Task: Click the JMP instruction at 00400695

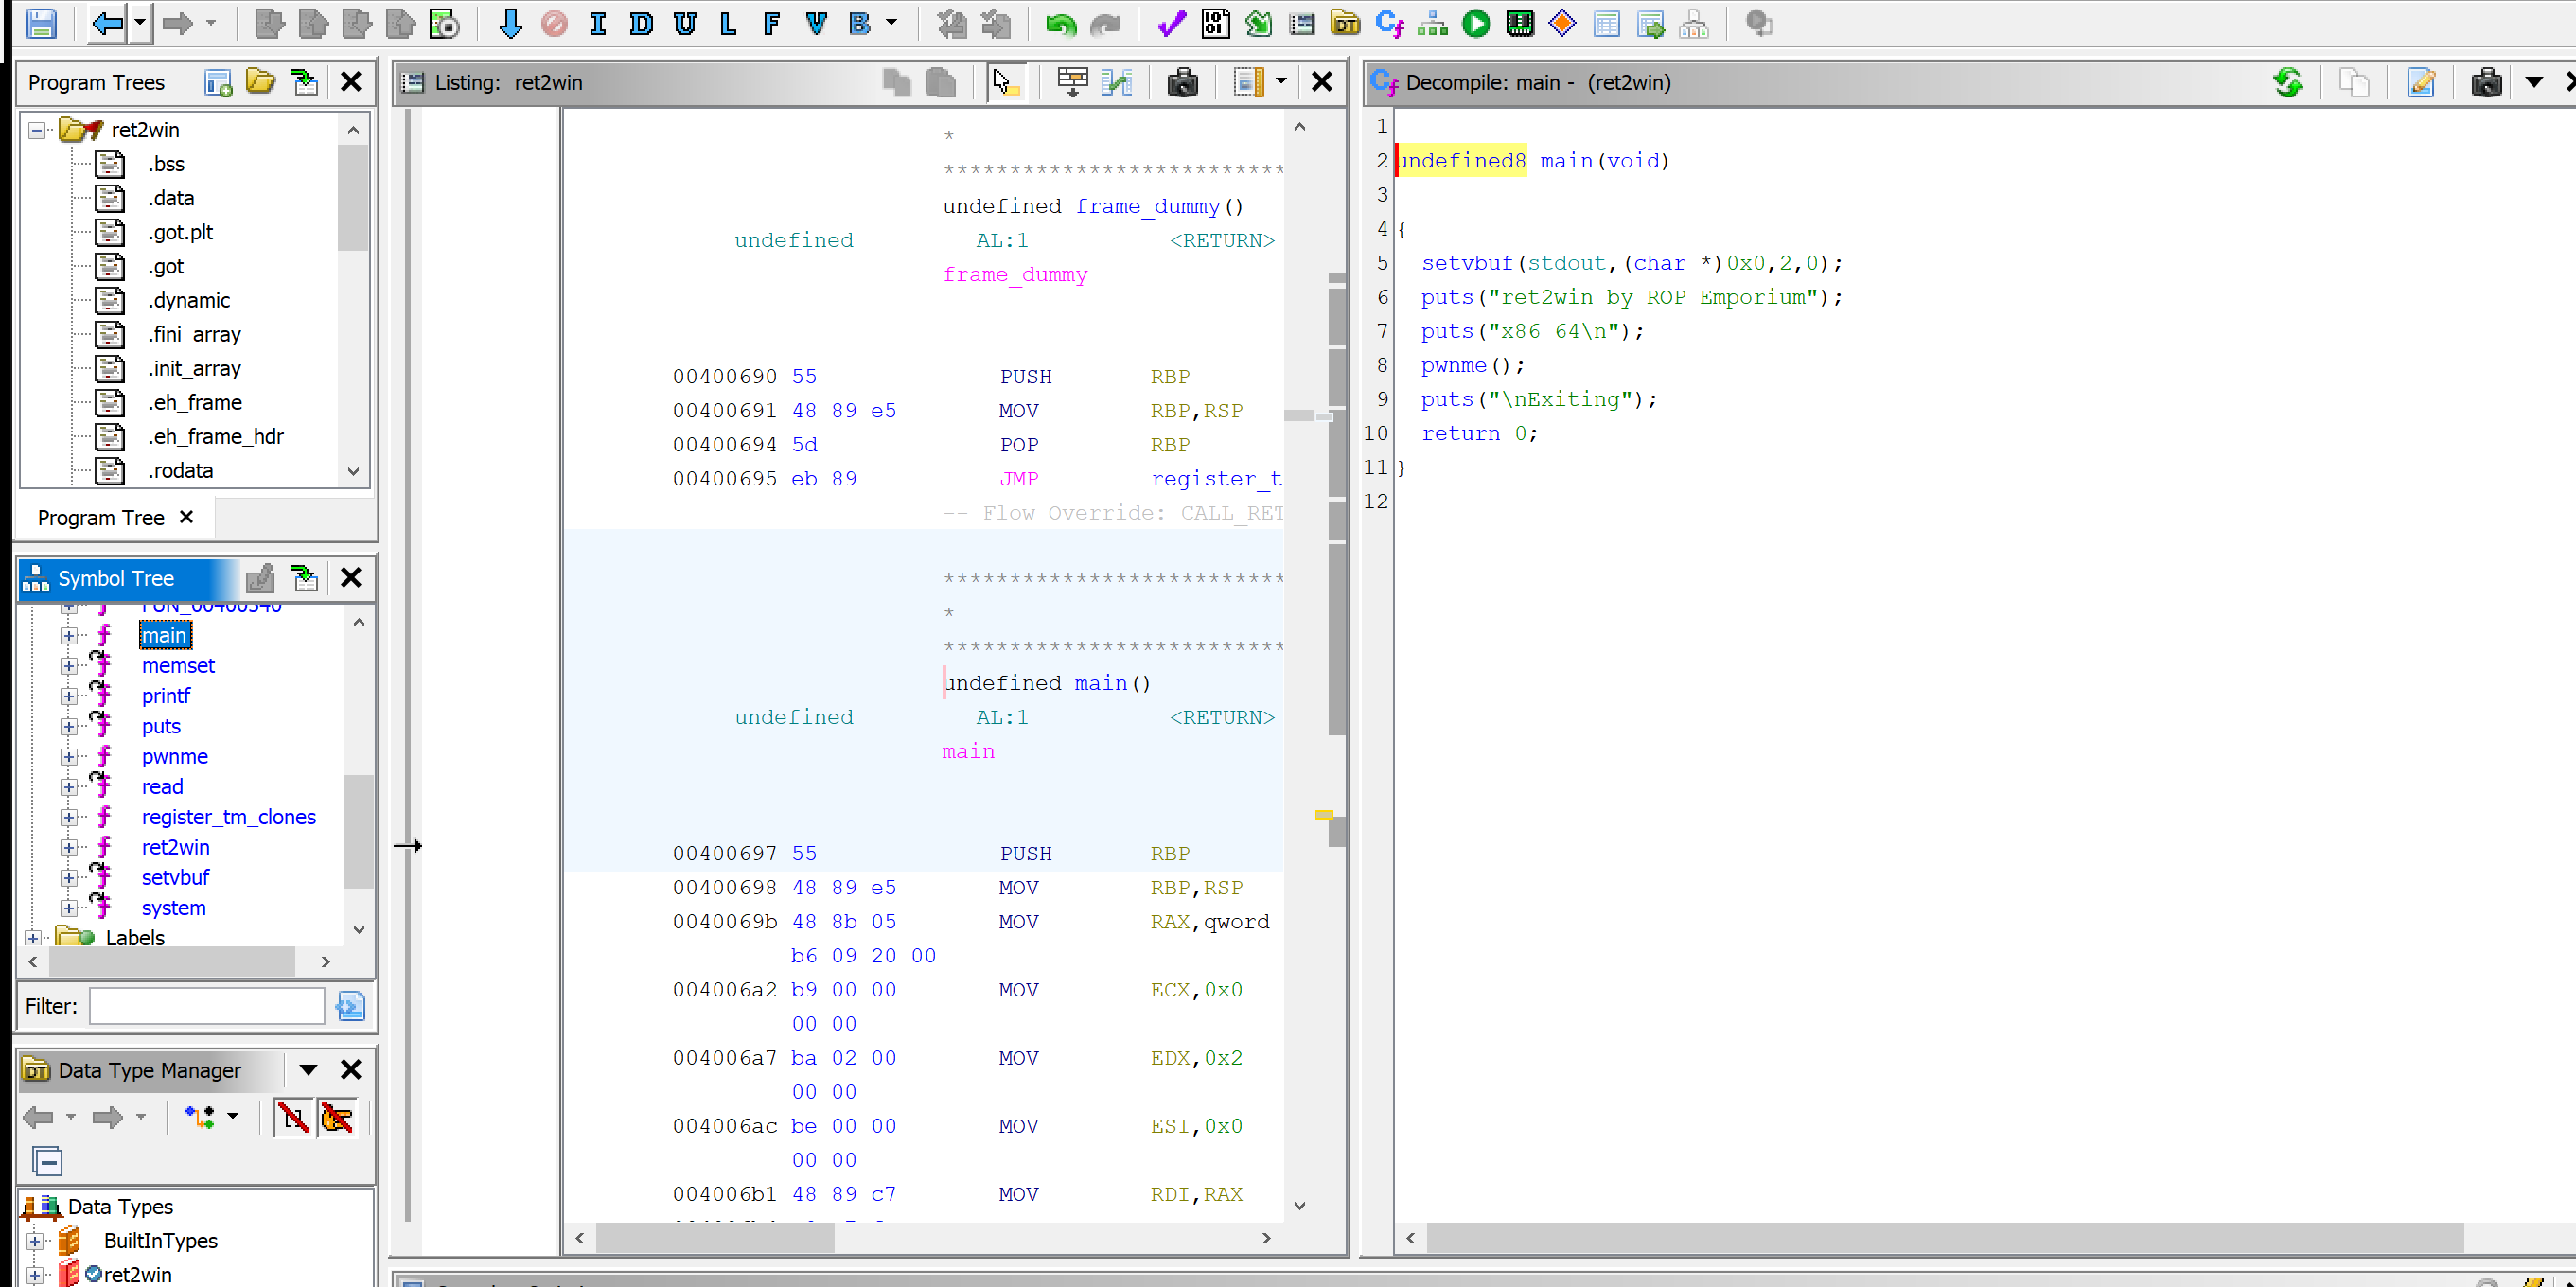Action: [x=1018, y=479]
